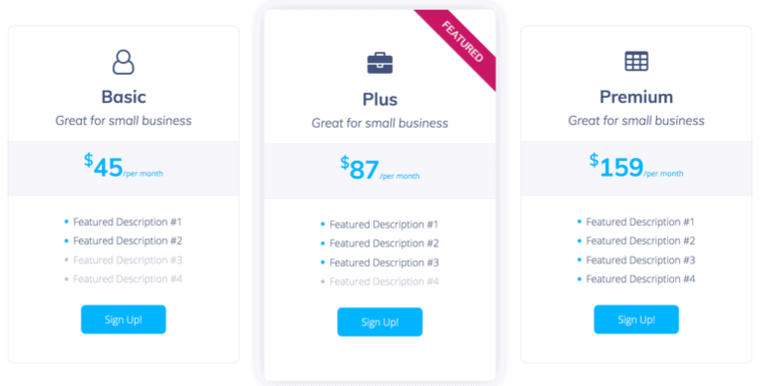Sign up for the Premium plan

pos(636,319)
